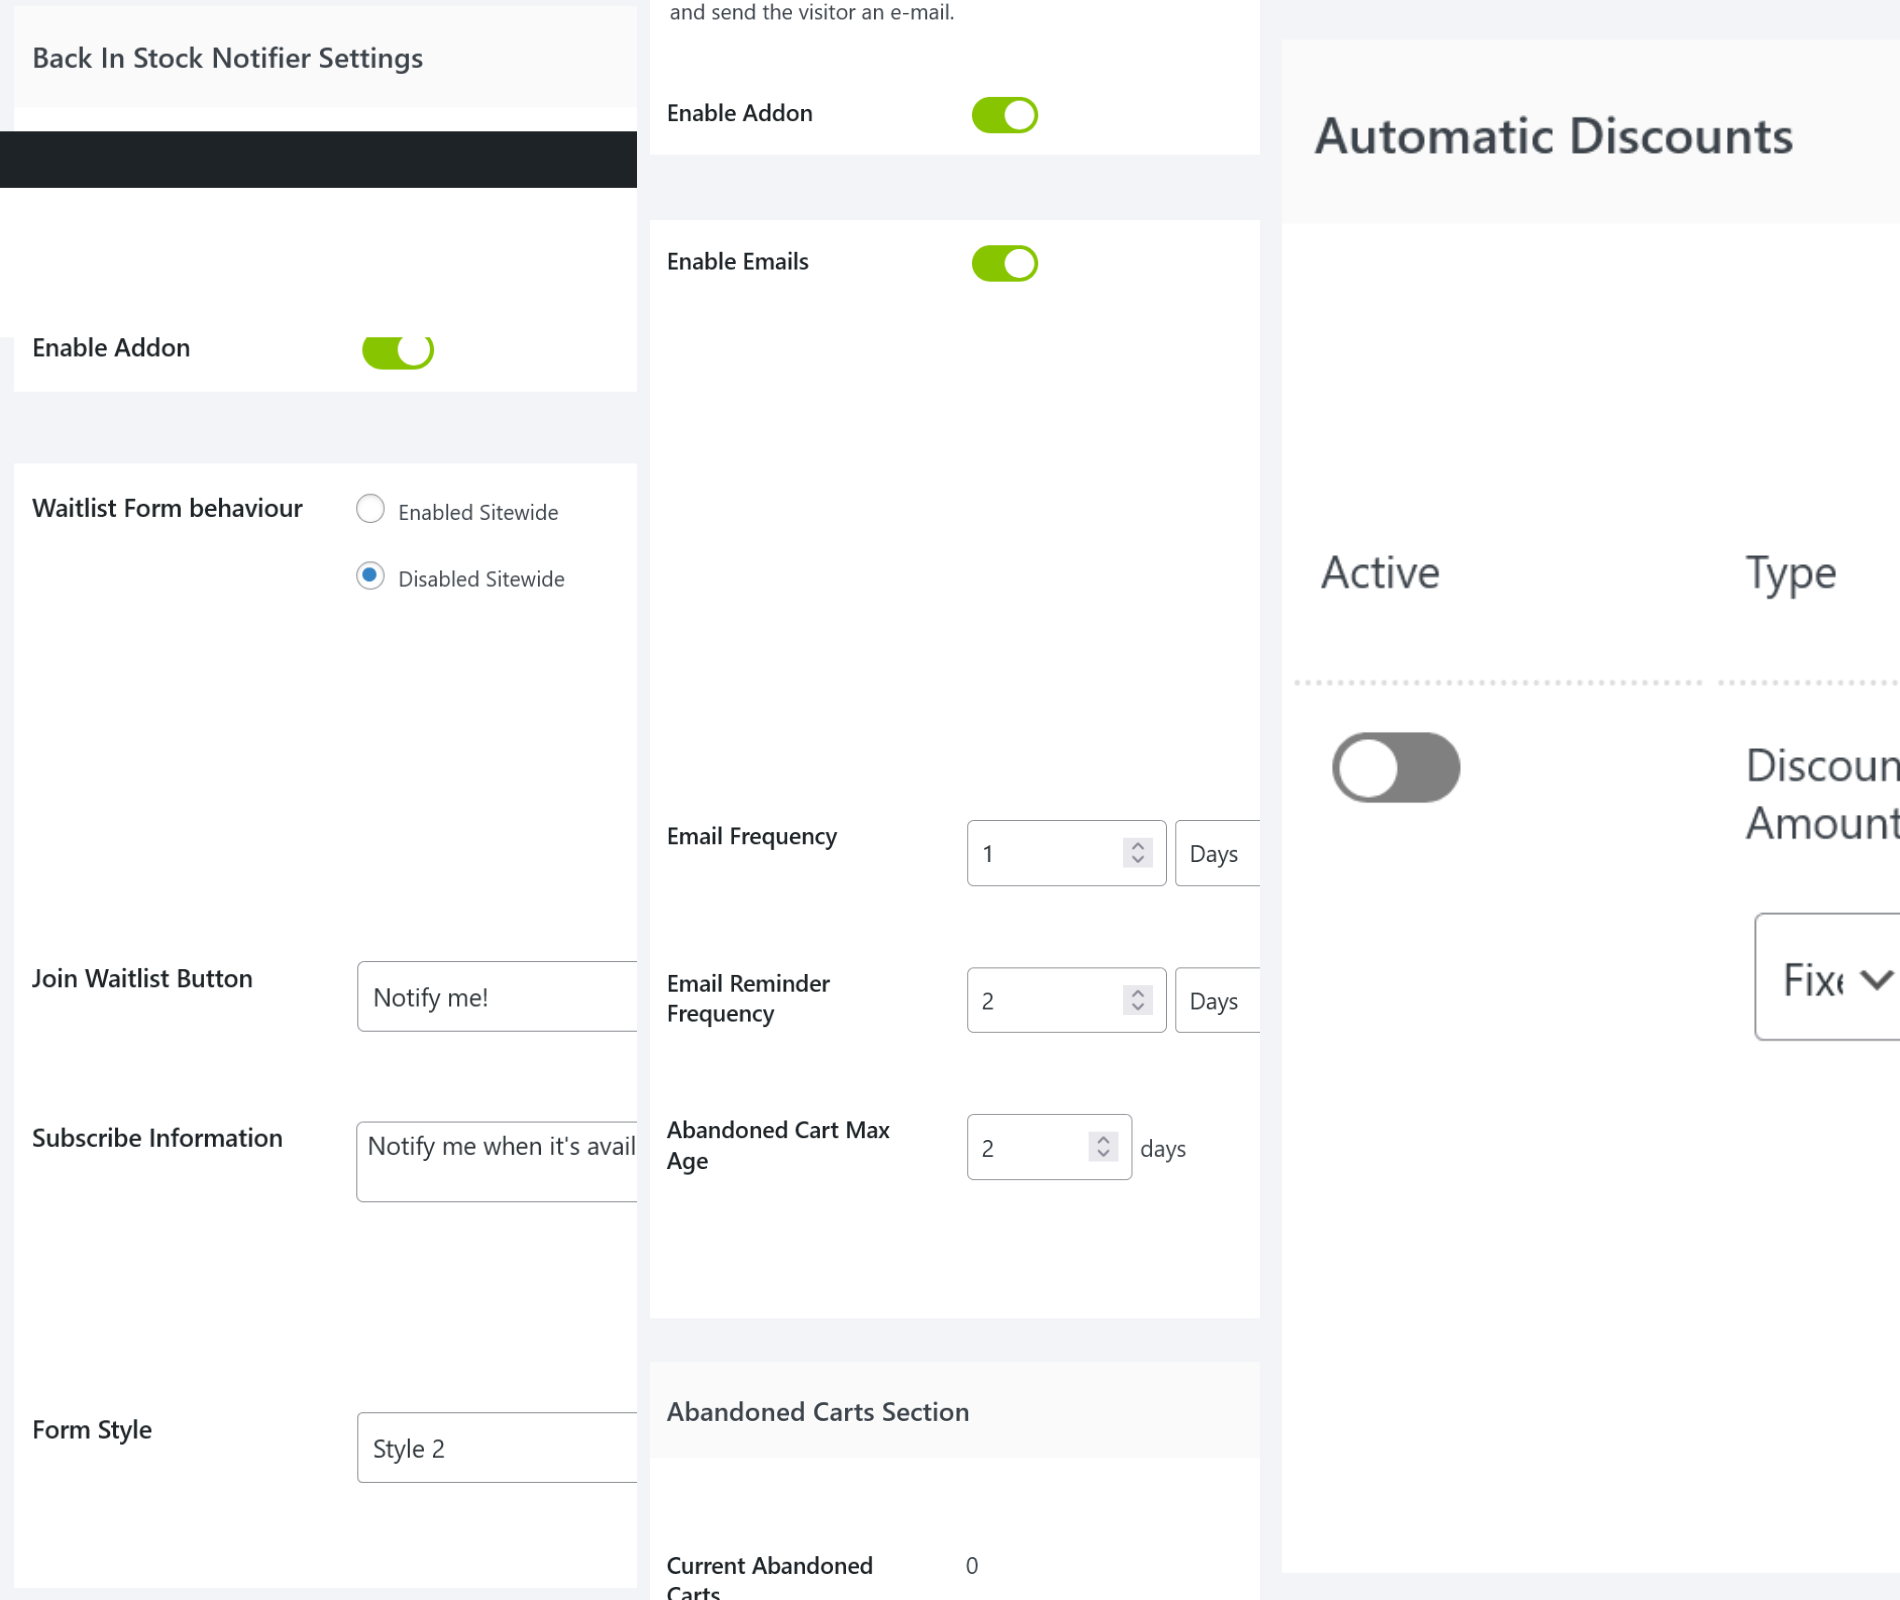Turn off the Enable Emails switch
Image resolution: width=1900 pixels, height=1600 pixels.
point(1004,264)
